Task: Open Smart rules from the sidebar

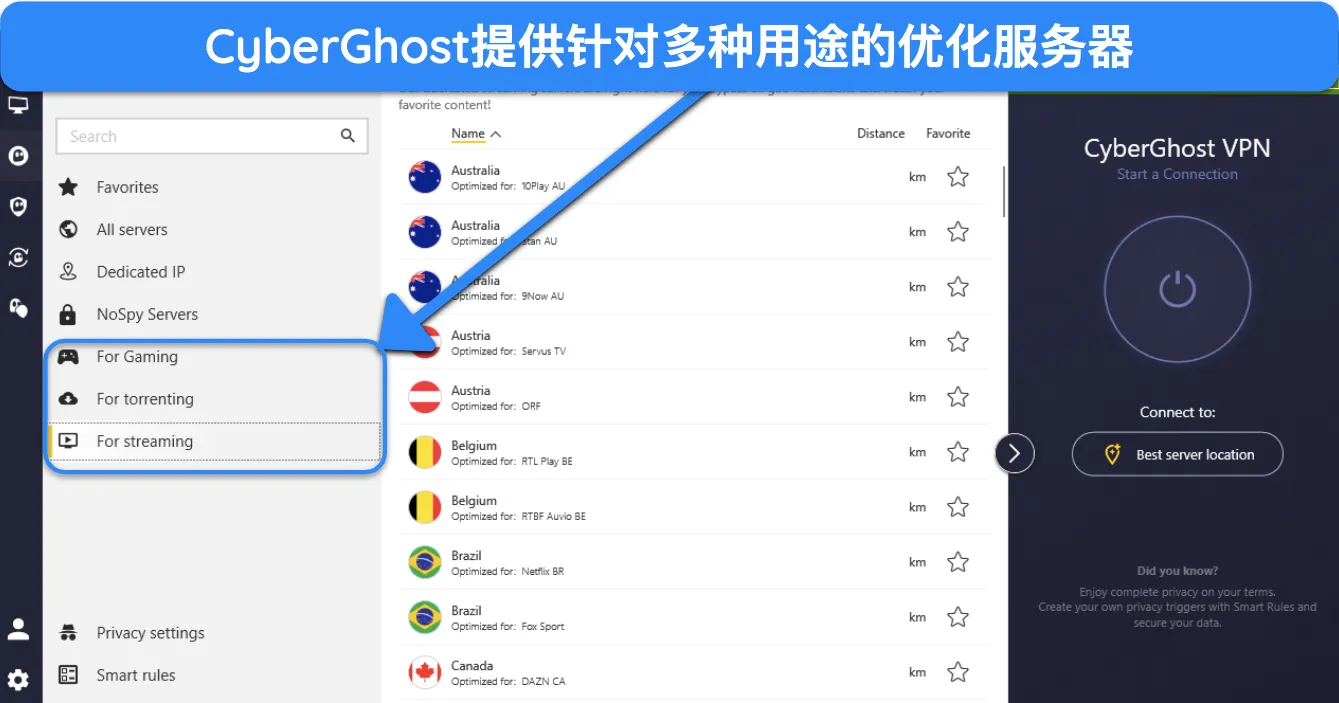Action: [135, 675]
